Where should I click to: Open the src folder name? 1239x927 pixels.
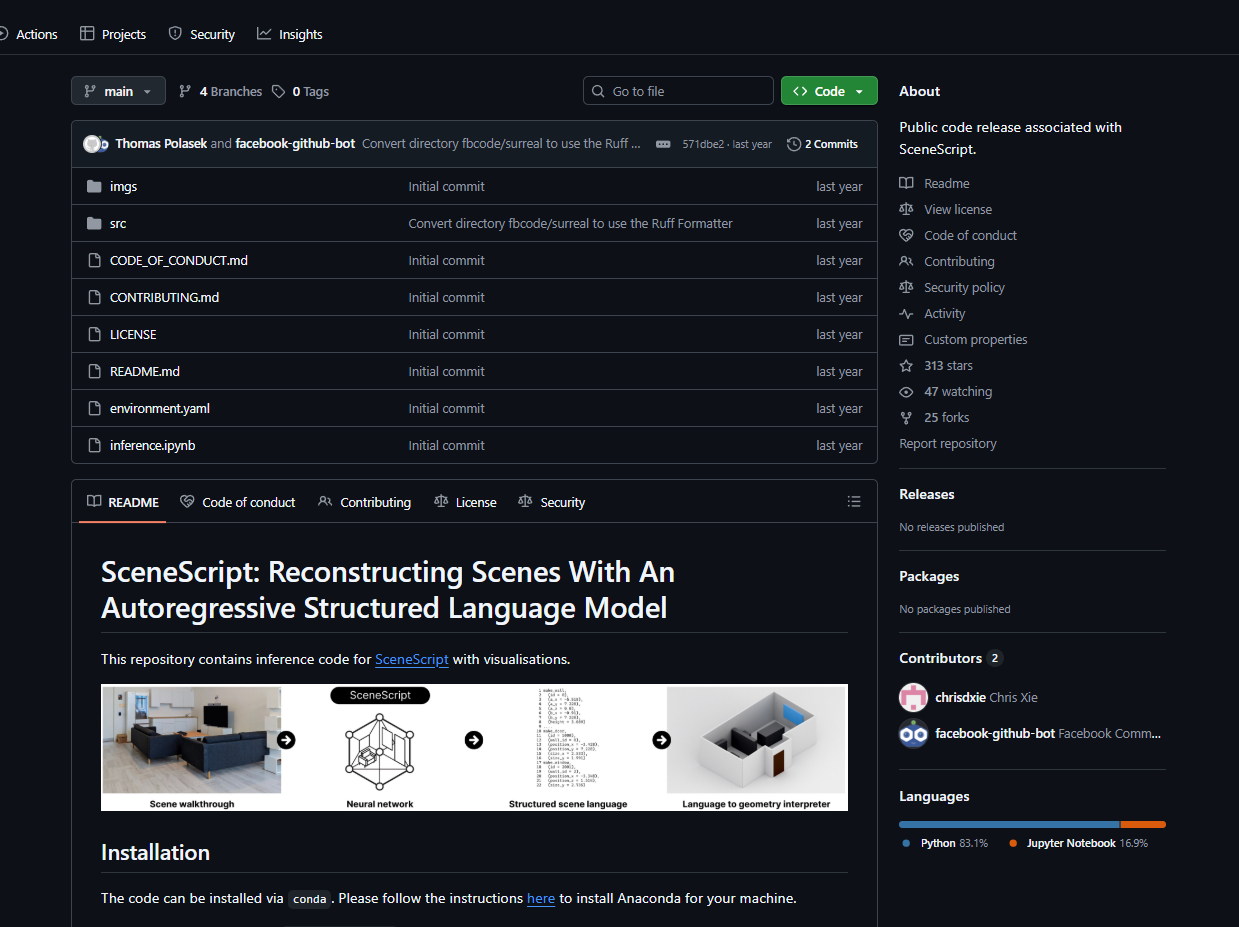(x=118, y=223)
